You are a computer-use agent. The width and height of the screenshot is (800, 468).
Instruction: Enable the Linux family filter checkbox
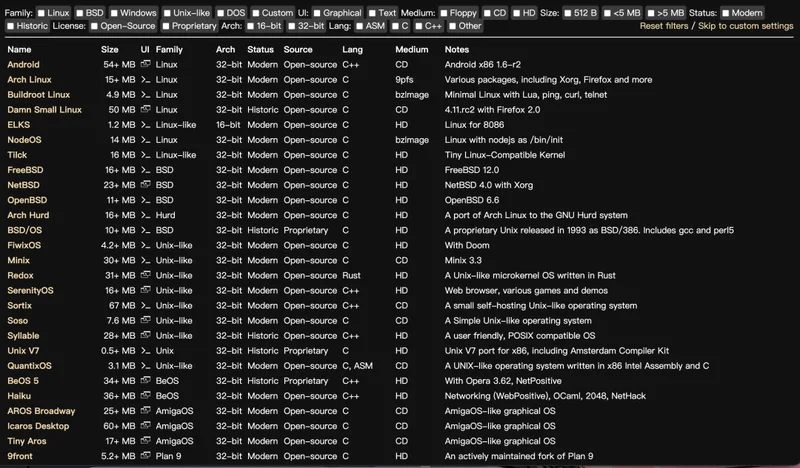41,13
